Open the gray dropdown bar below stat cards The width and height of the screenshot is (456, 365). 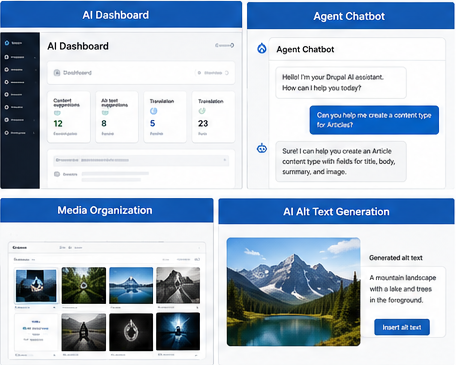tap(141, 160)
